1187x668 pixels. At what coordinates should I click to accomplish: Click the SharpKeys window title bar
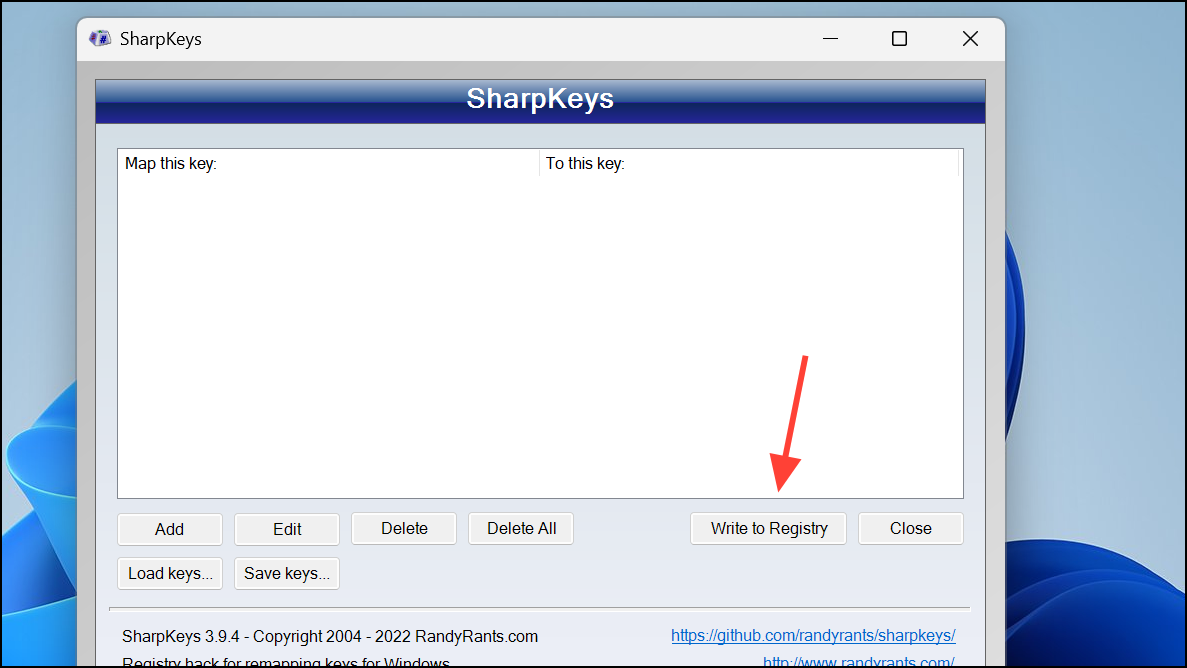450,38
